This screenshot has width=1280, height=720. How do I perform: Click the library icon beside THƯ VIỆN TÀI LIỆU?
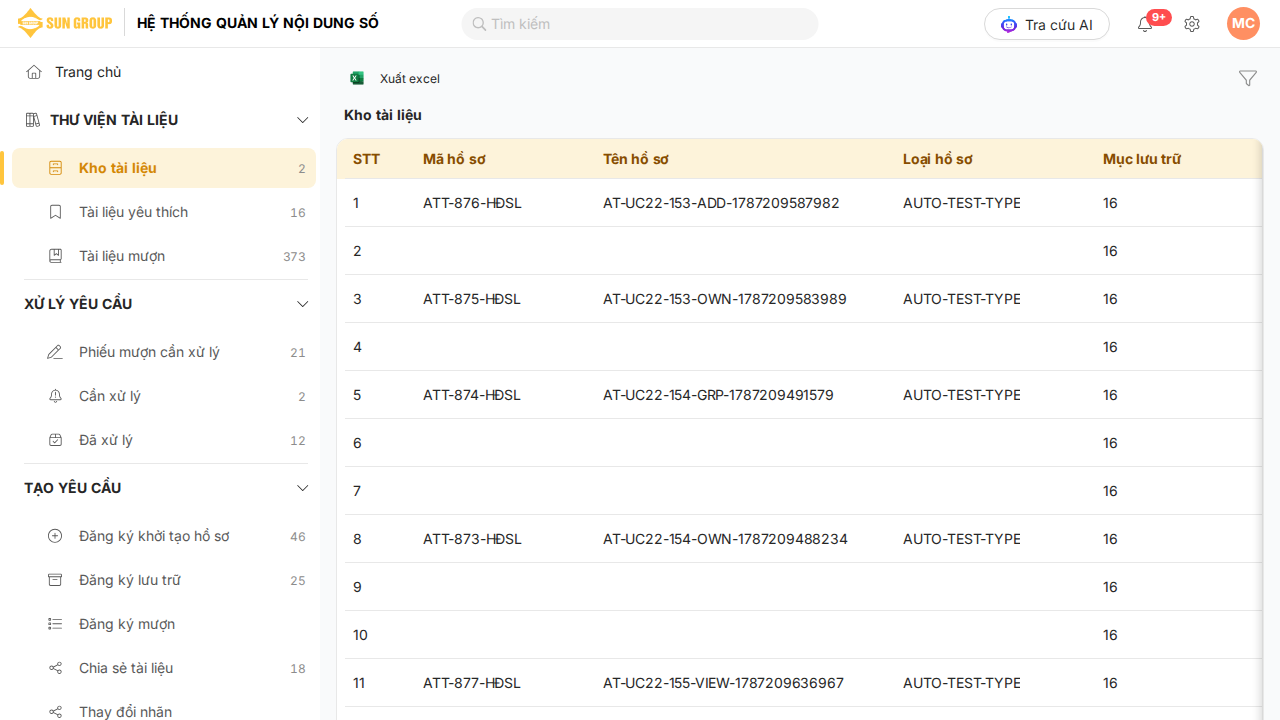coord(32,120)
